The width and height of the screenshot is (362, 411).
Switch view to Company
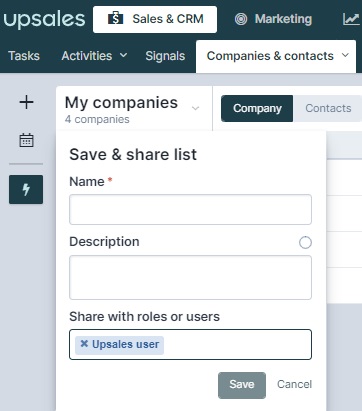click(x=257, y=108)
